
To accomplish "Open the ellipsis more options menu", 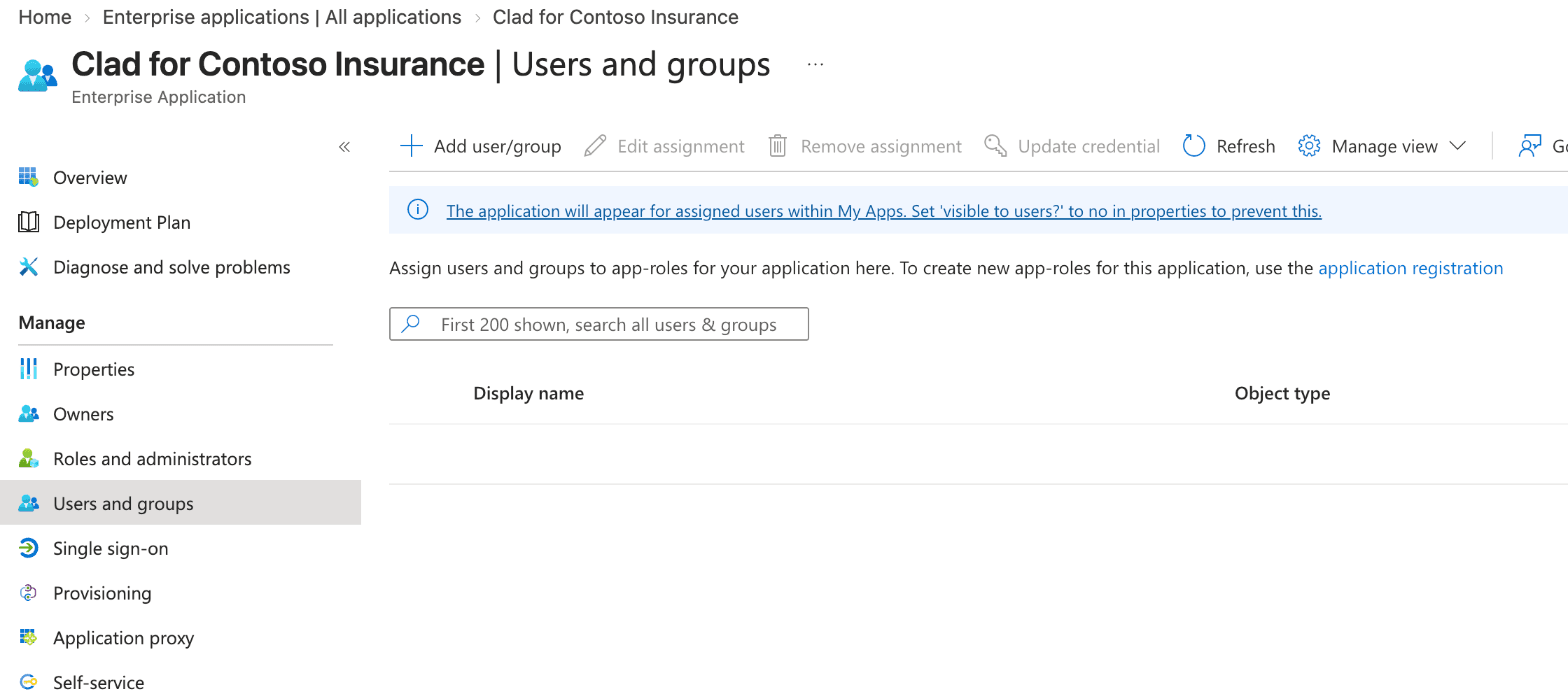I will (x=815, y=64).
